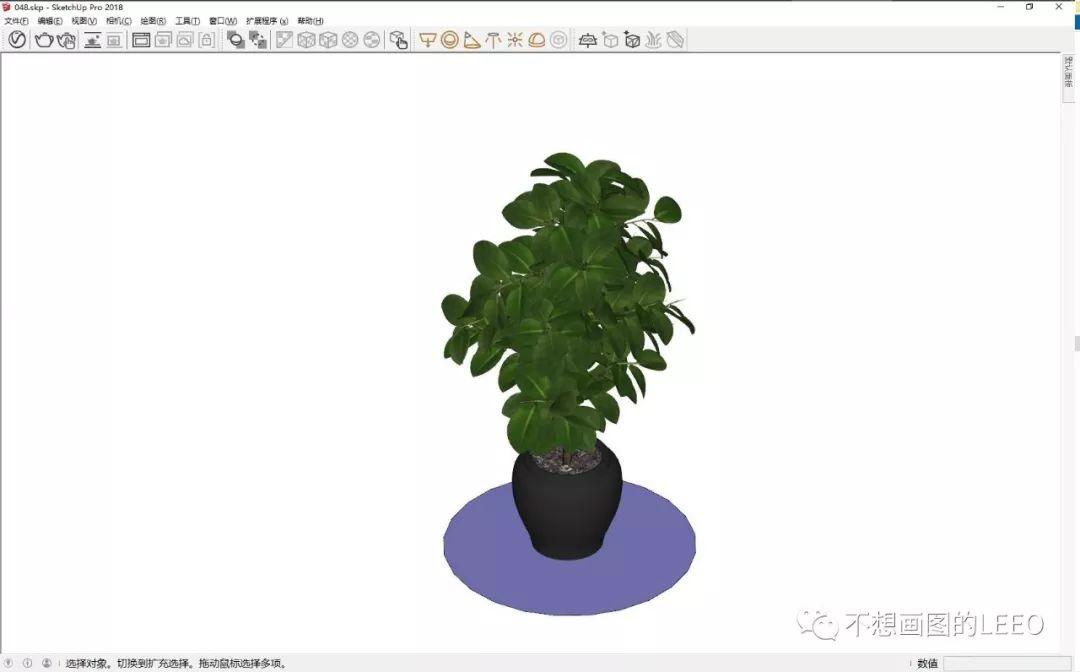Click the Remove Materials utility icon
The height and width of the screenshot is (672, 1080).
point(284,40)
